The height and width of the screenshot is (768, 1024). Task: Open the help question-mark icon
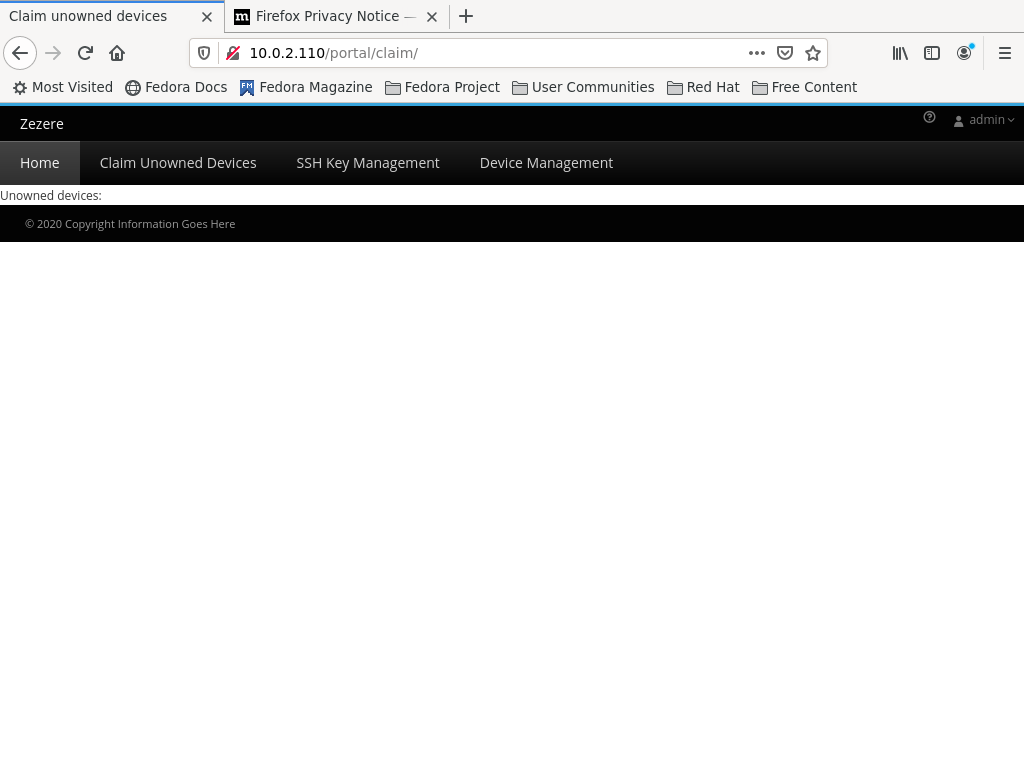[x=929, y=118]
